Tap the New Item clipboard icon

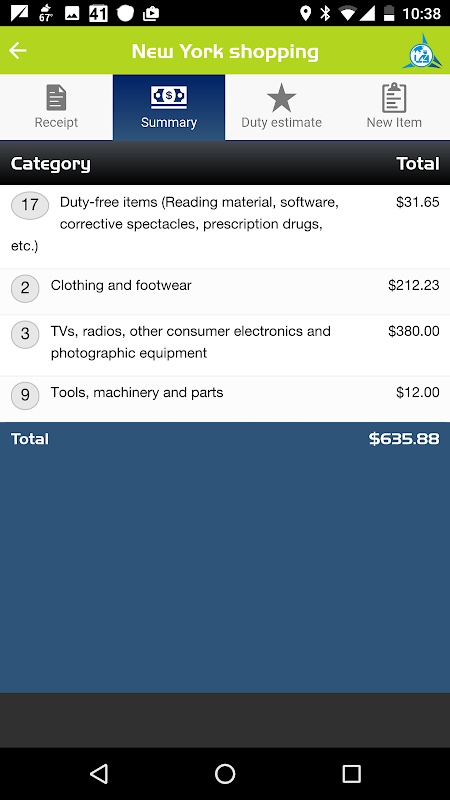(x=394, y=98)
